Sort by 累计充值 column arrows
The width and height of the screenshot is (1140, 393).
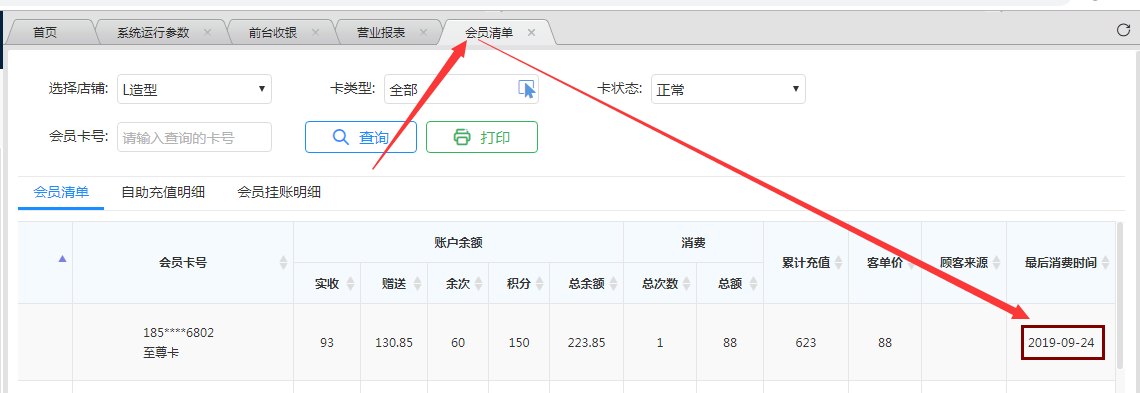pyautogui.click(x=839, y=263)
